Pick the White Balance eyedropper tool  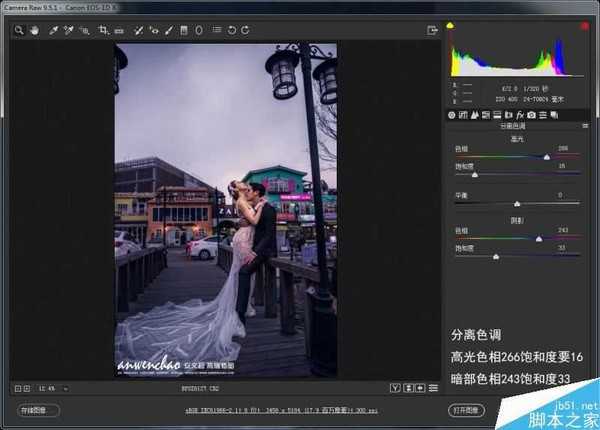click(x=52, y=30)
